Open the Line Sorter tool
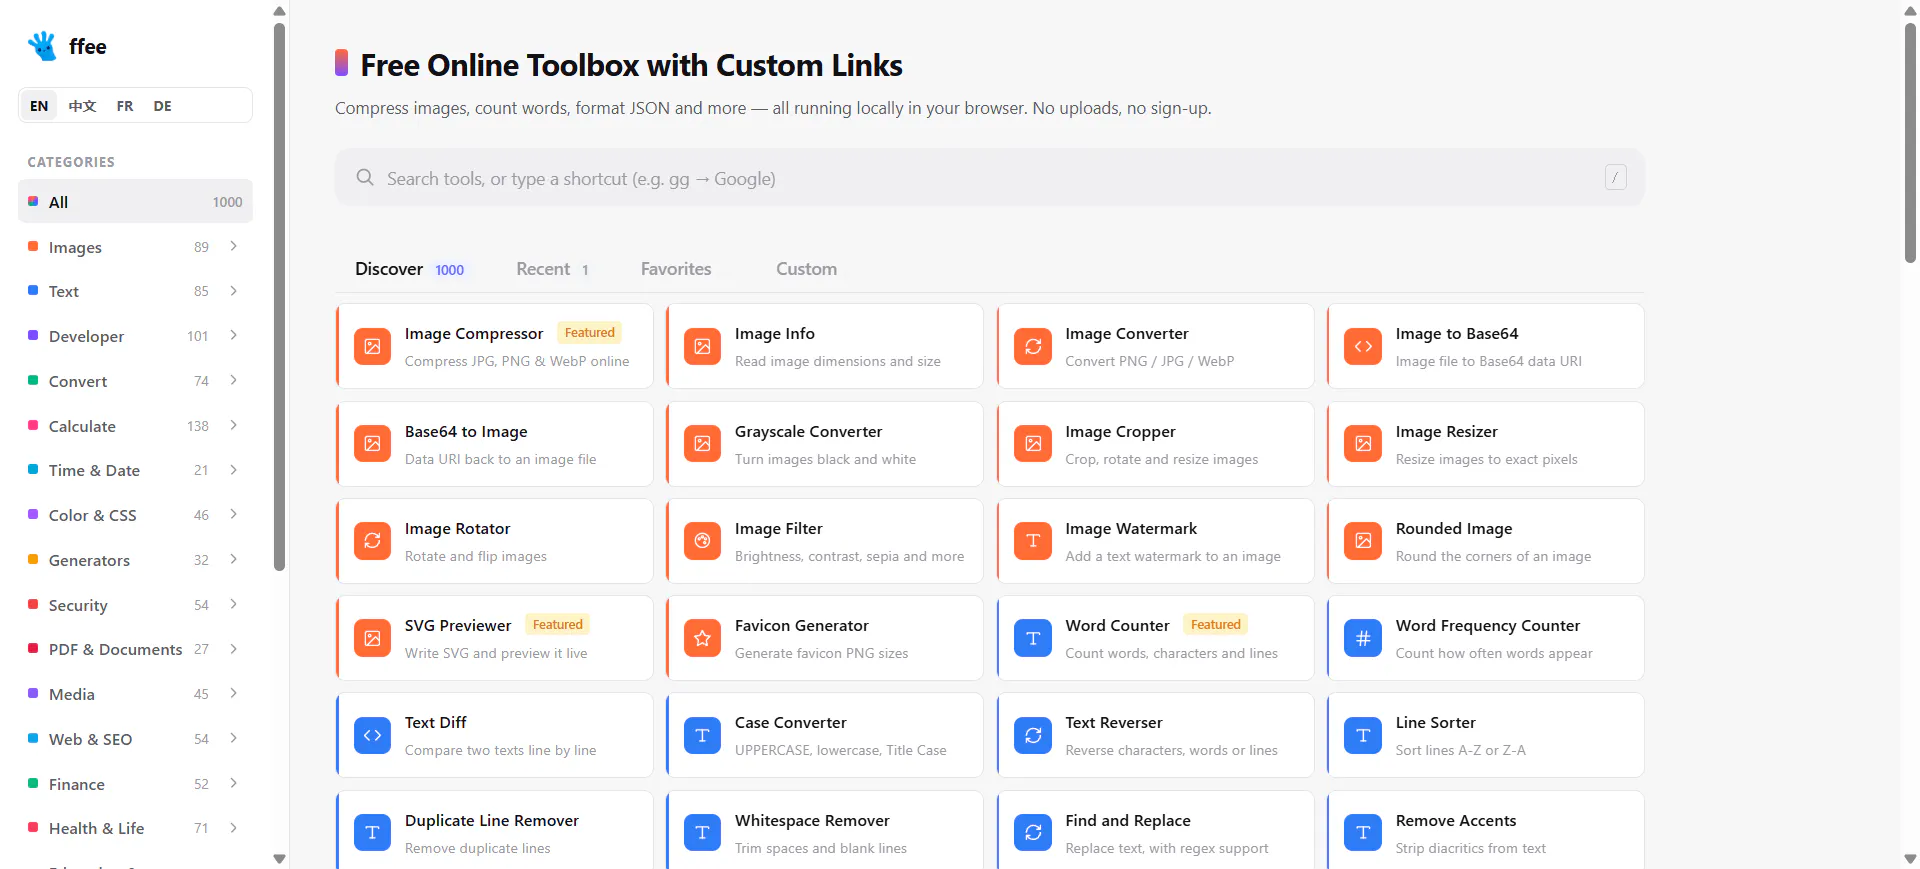The height and width of the screenshot is (869, 1920). [1485, 735]
